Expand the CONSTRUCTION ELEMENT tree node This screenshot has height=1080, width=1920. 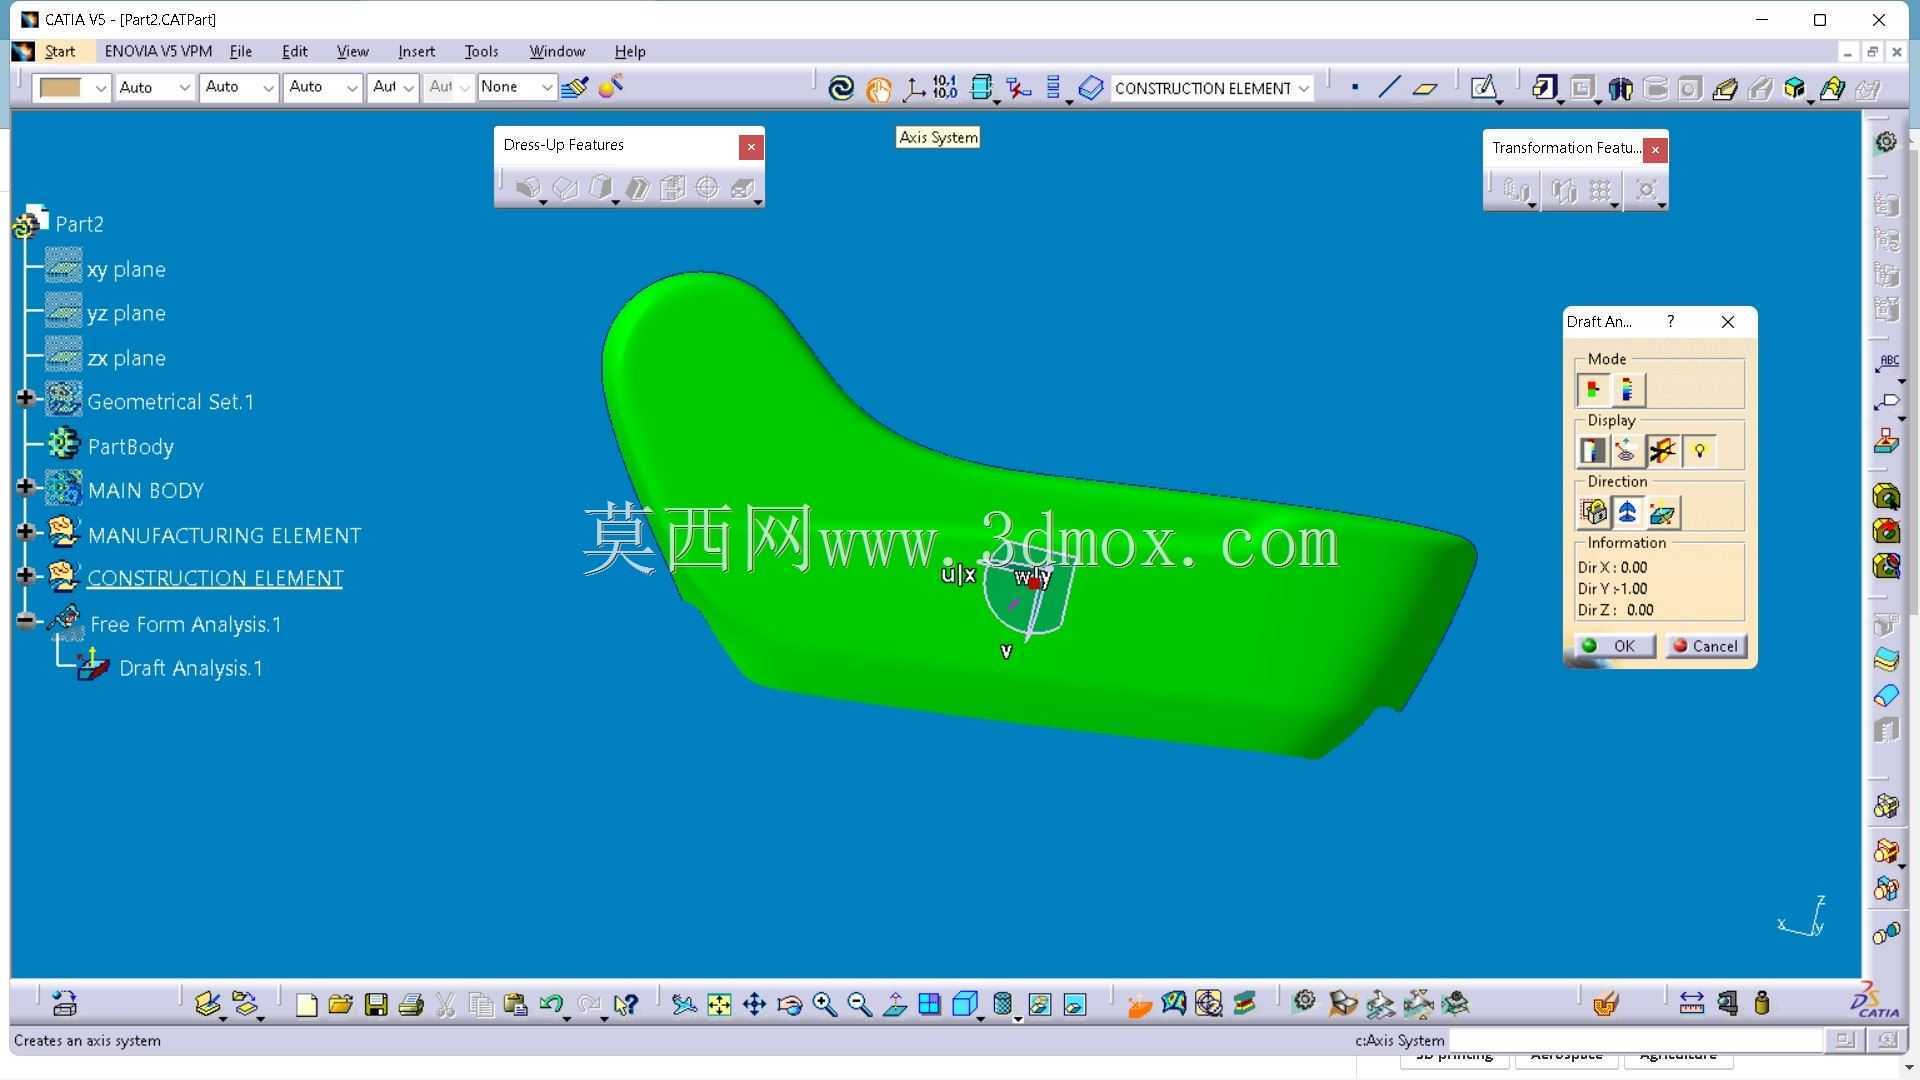click(x=26, y=576)
